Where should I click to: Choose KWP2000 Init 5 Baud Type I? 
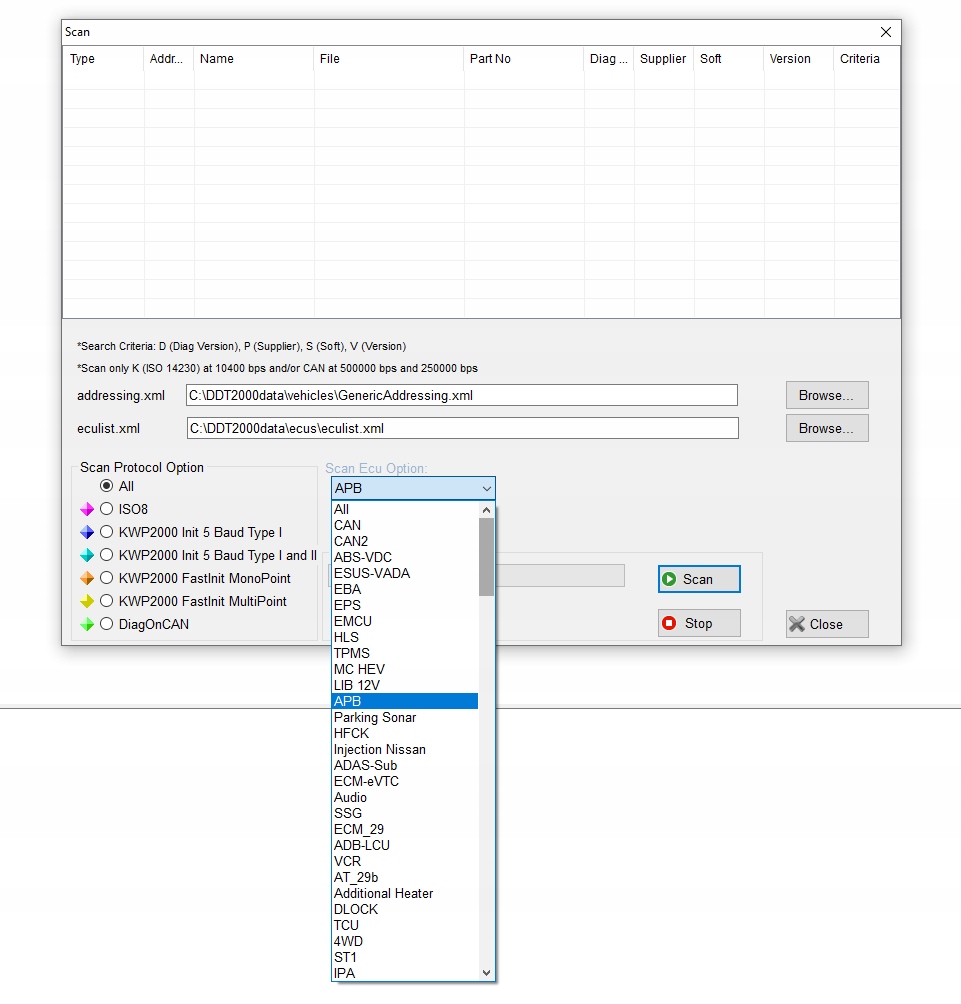click(x=106, y=532)
